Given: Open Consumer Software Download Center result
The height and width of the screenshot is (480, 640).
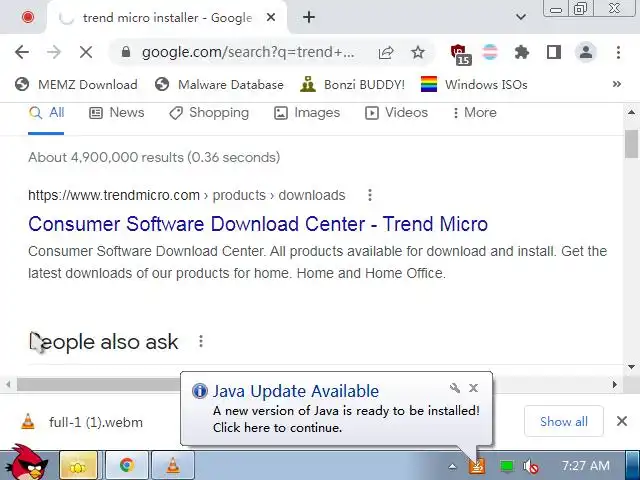Looking at the screenshot, I should (x=258, y=224).
